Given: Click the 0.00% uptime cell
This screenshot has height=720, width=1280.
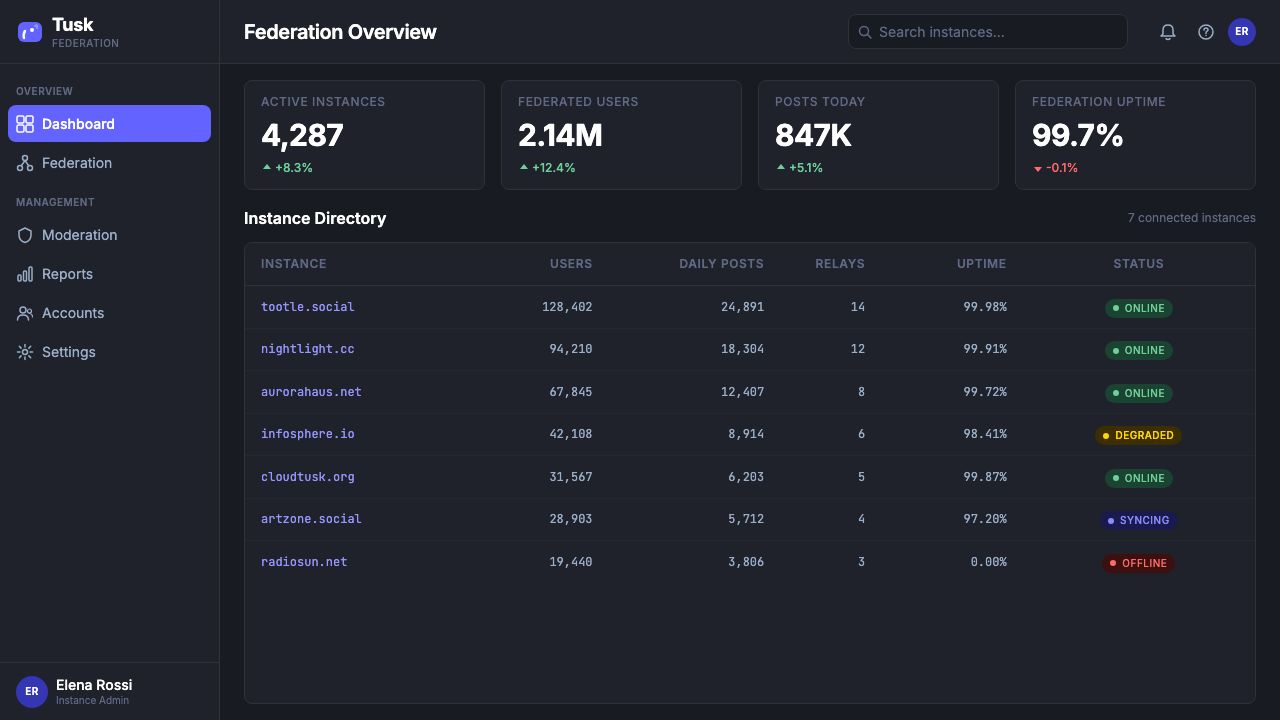Looking at the screenshot, I should coord(989,562).
